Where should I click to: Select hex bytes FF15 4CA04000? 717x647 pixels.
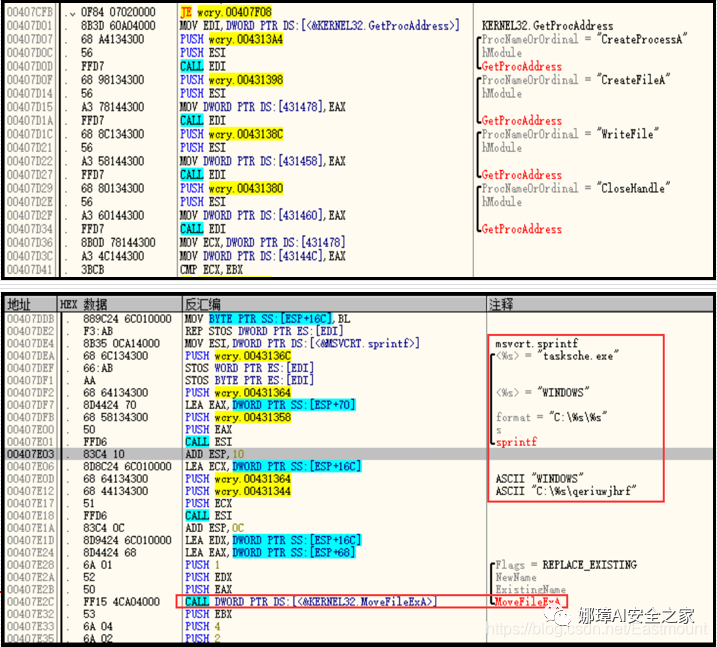pyautogui.click(x=121, y=602)
